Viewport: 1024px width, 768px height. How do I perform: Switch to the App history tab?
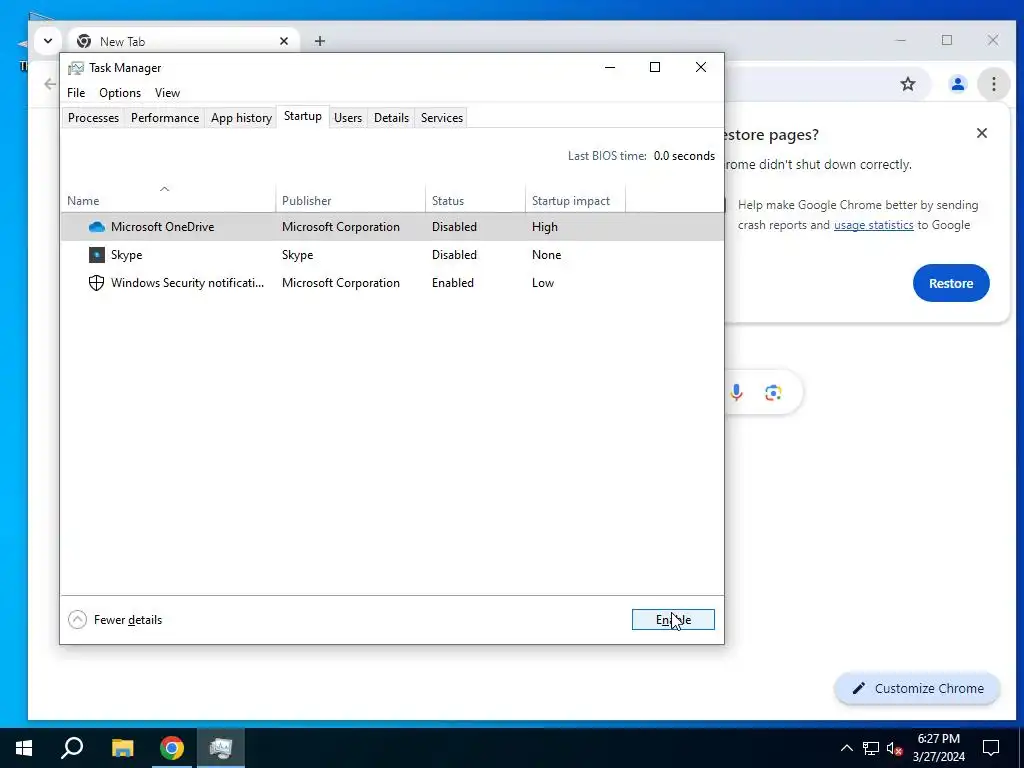(241, 118)
